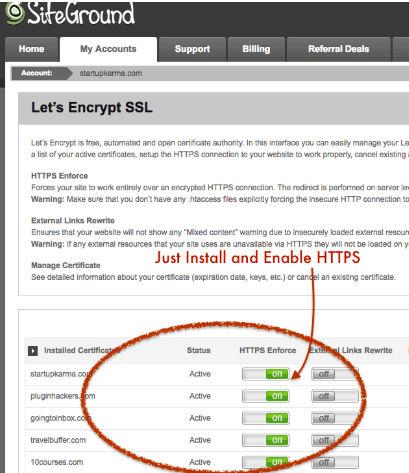Enable External Links Rewrite for pluginhackers.com
This screenshot has height=473, width=409.
coord(335,396)
